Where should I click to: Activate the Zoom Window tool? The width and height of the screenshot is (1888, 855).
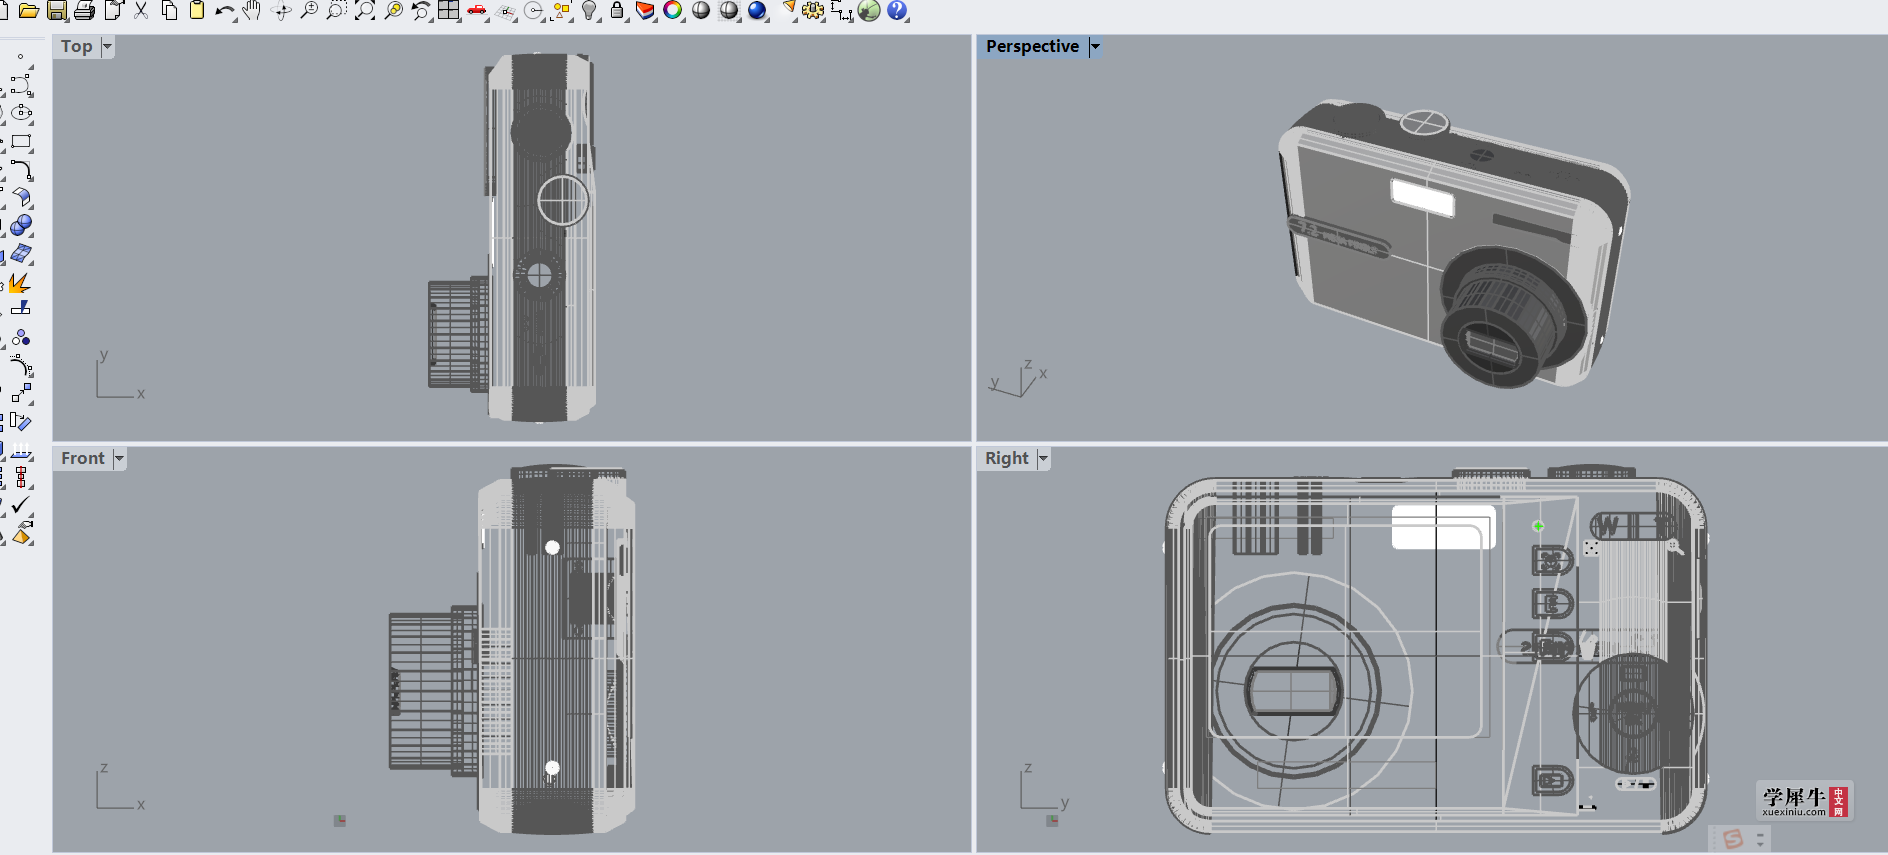(337, 11)
